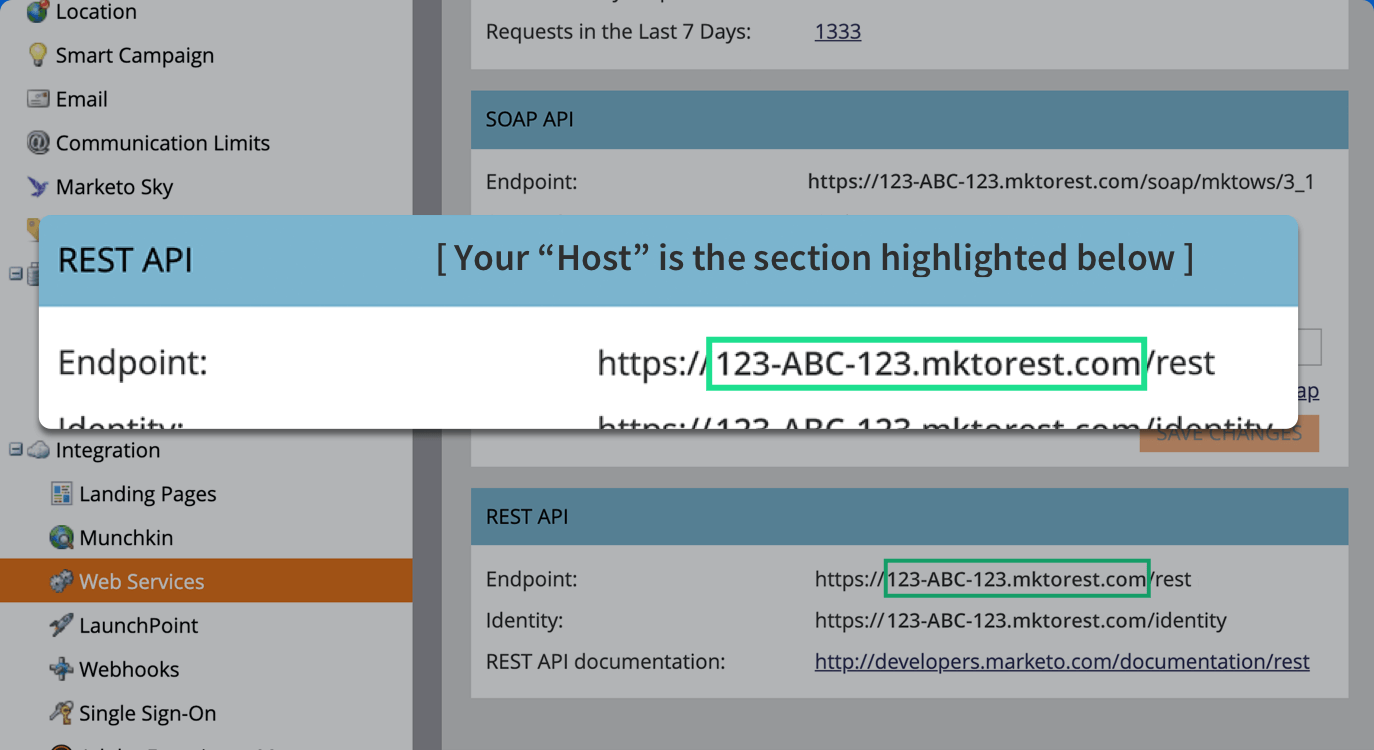
Task: Click the REST API endpoint URL in the panel
Action: 1003,579
